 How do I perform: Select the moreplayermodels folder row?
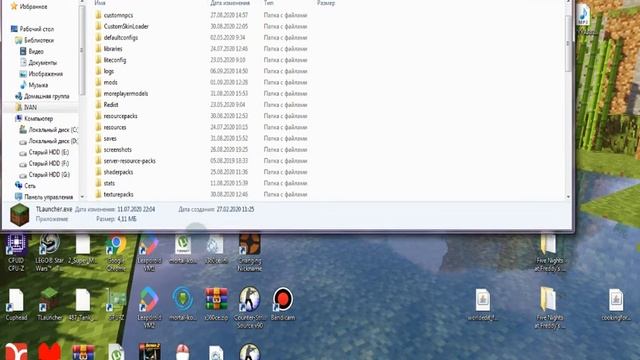tap(201, 93)
